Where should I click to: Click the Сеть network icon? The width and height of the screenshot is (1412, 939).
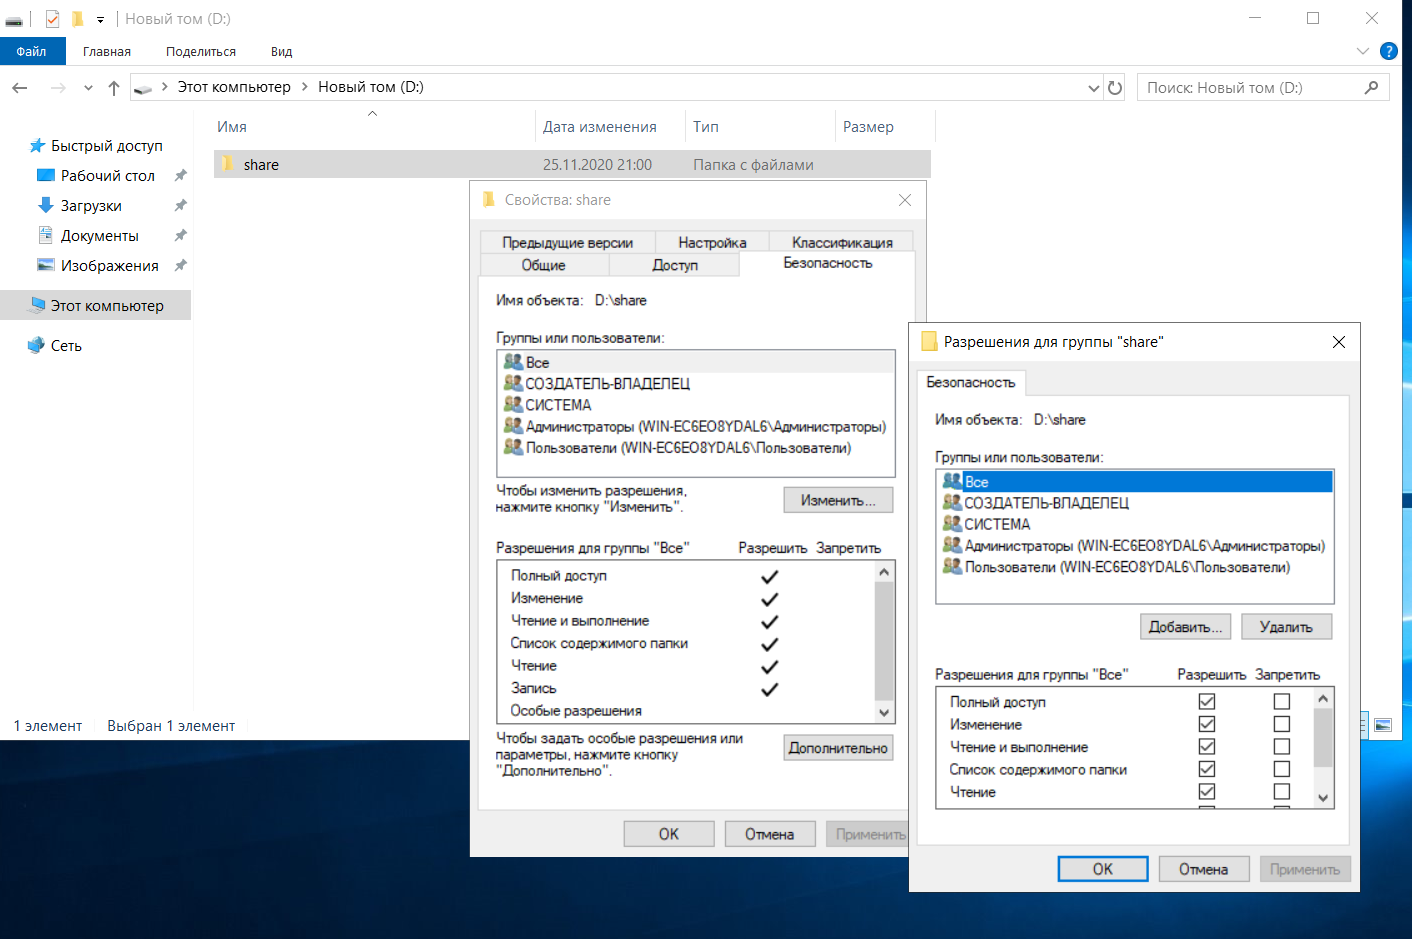(36, 345)
